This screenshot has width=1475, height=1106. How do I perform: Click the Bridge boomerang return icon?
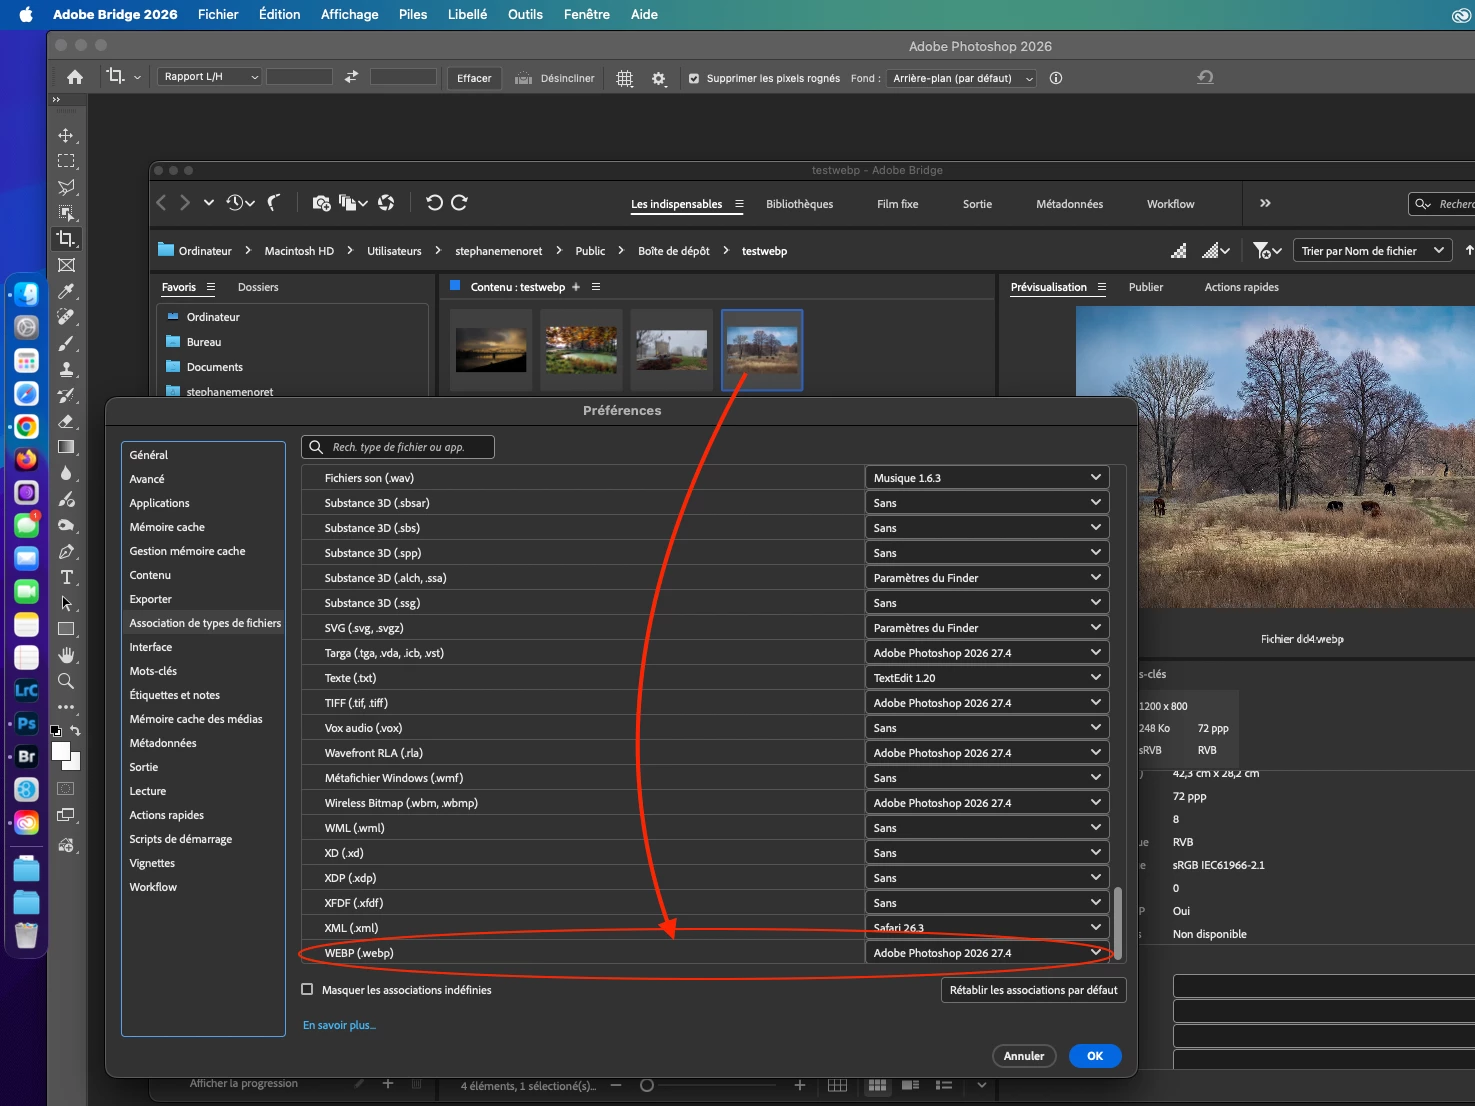click(274, 203)
